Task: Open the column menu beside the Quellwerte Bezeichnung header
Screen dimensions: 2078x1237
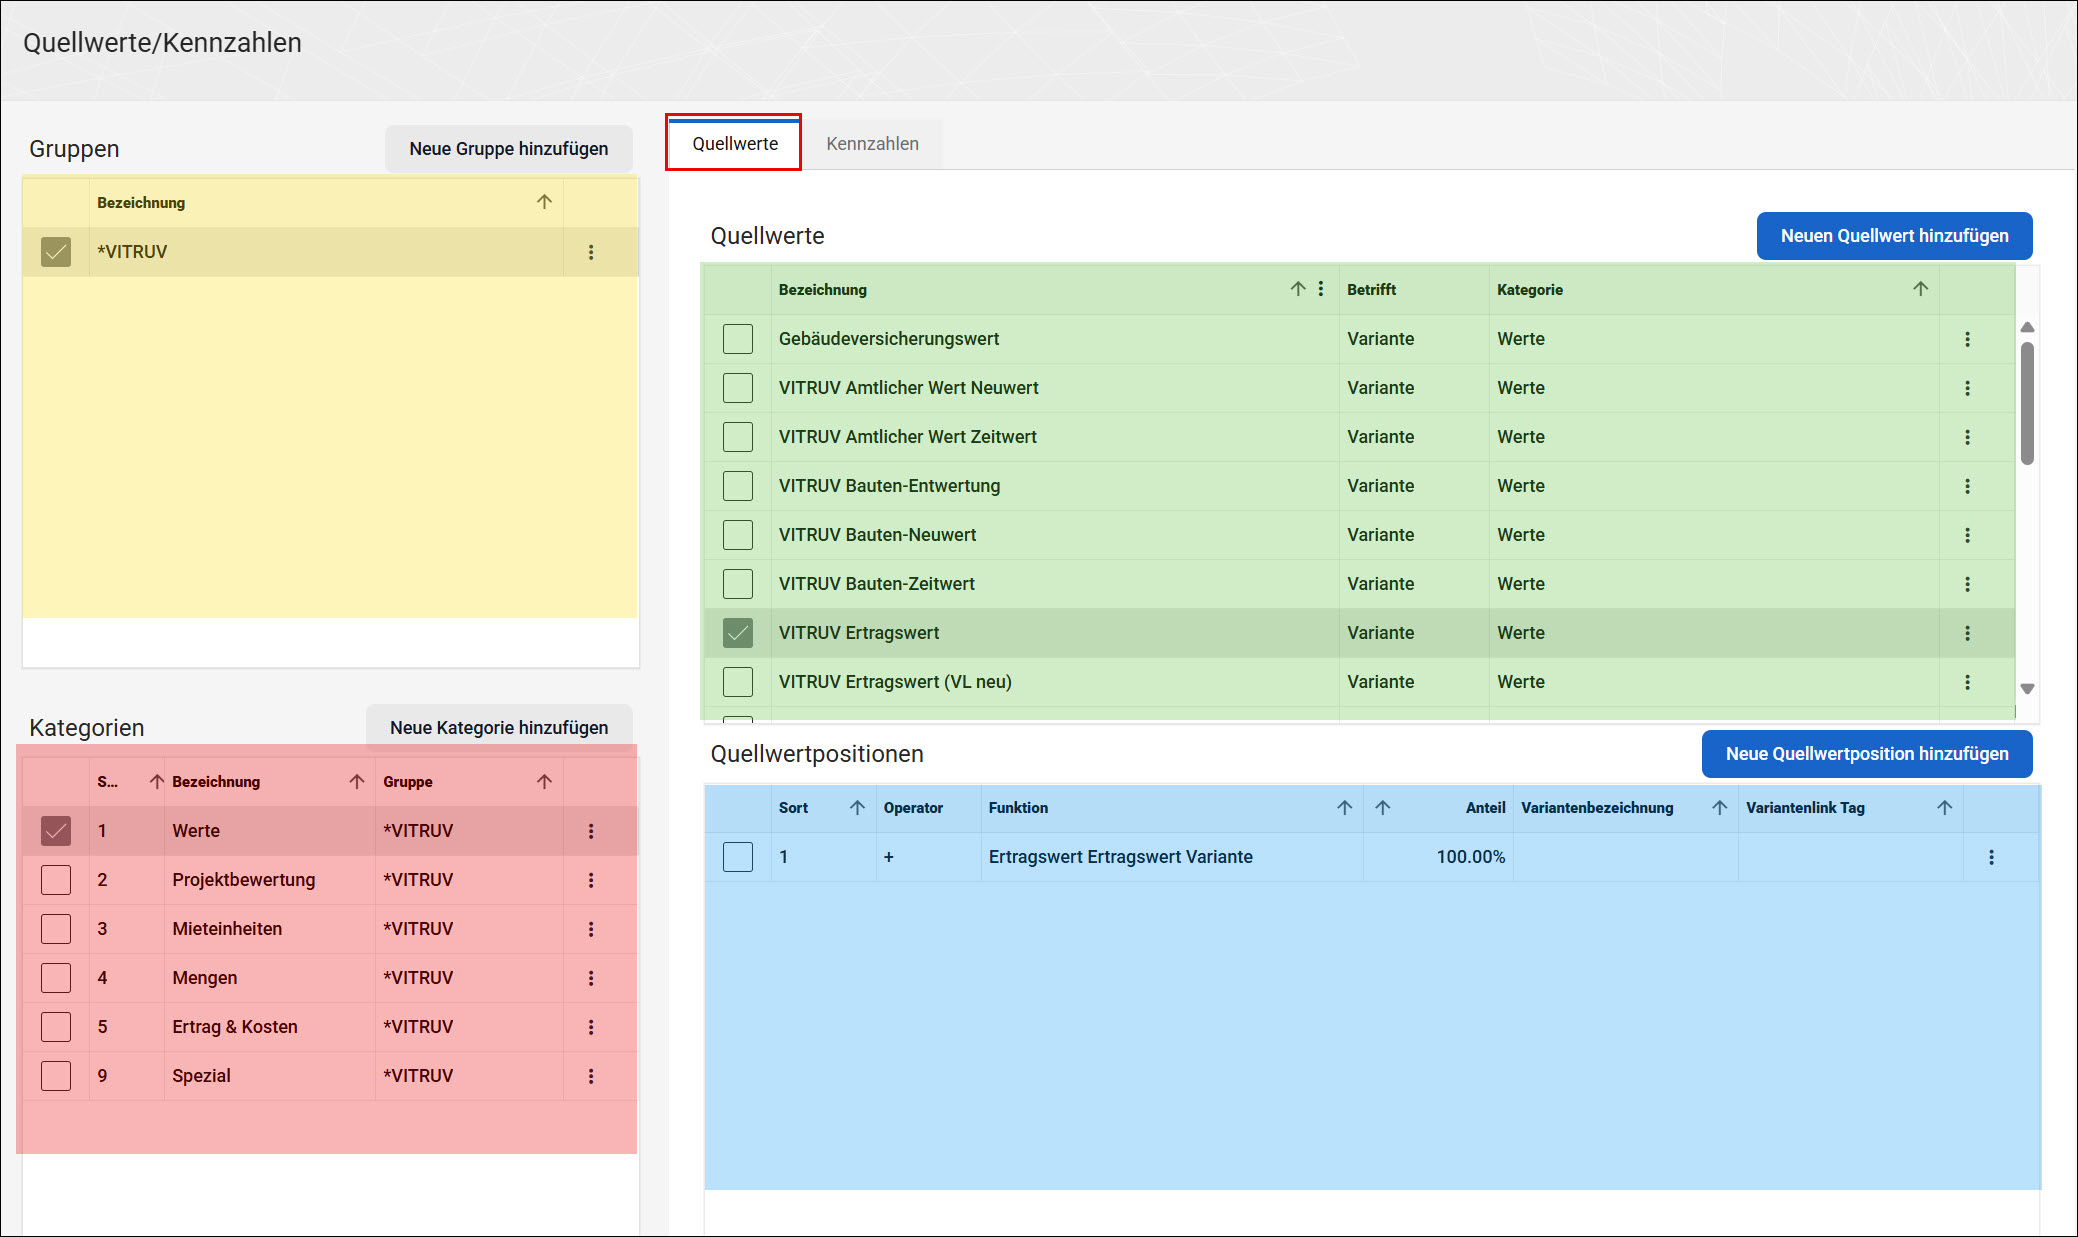Action: [x=1321, y=289]
